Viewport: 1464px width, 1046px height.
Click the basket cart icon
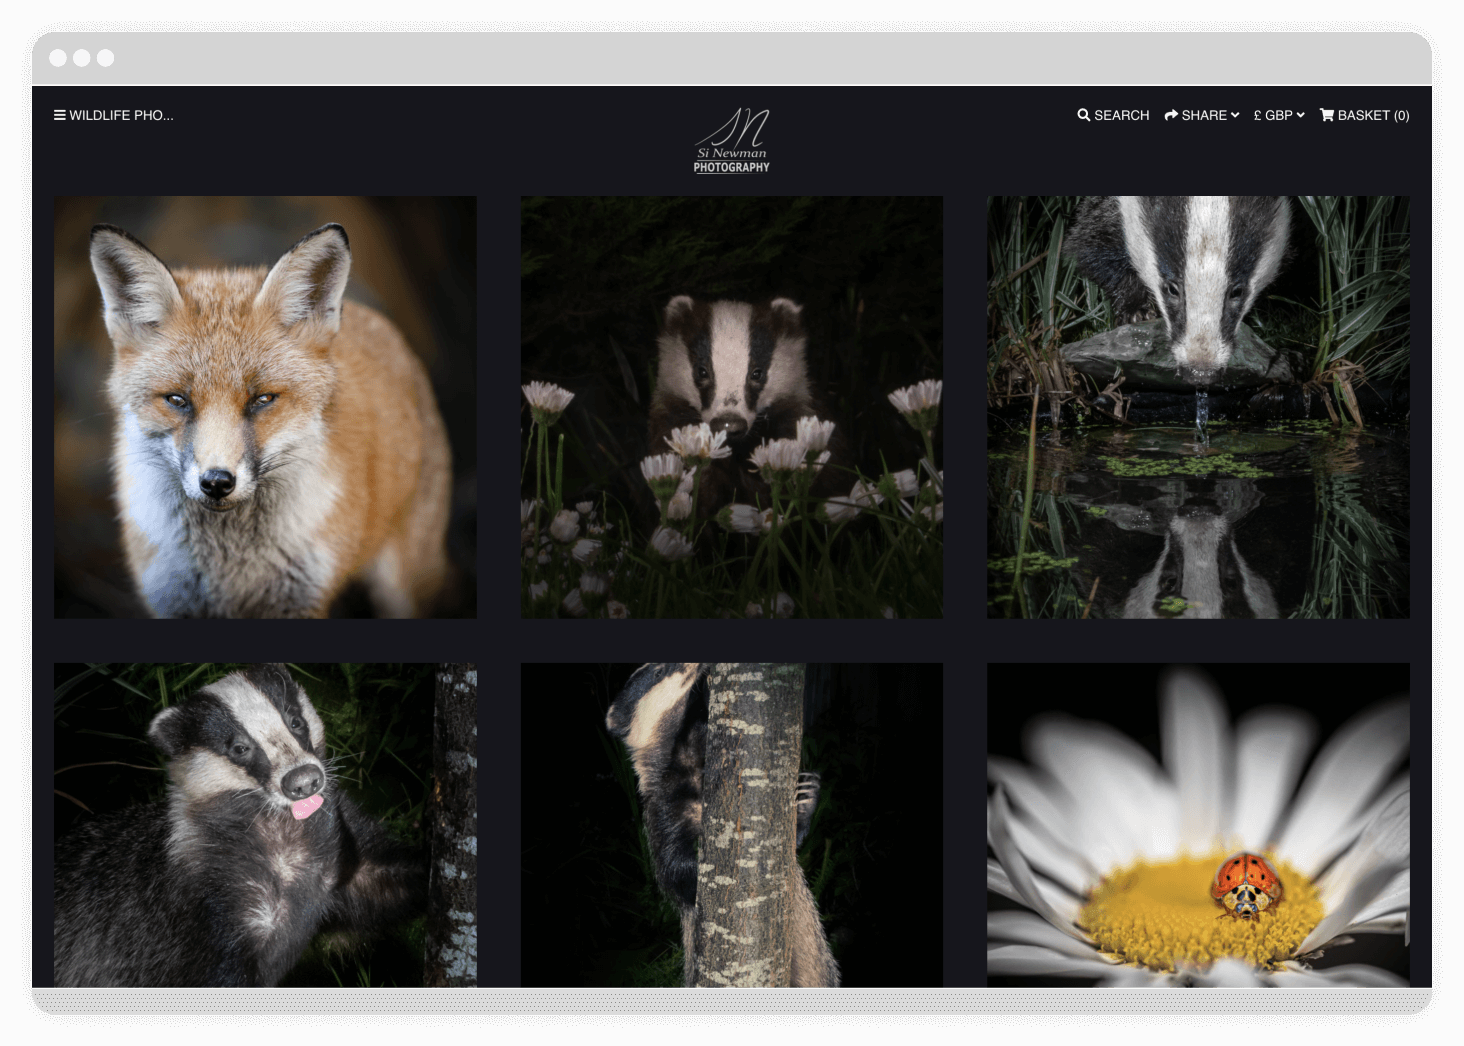pyautogui.click(x=1327, y=115)
